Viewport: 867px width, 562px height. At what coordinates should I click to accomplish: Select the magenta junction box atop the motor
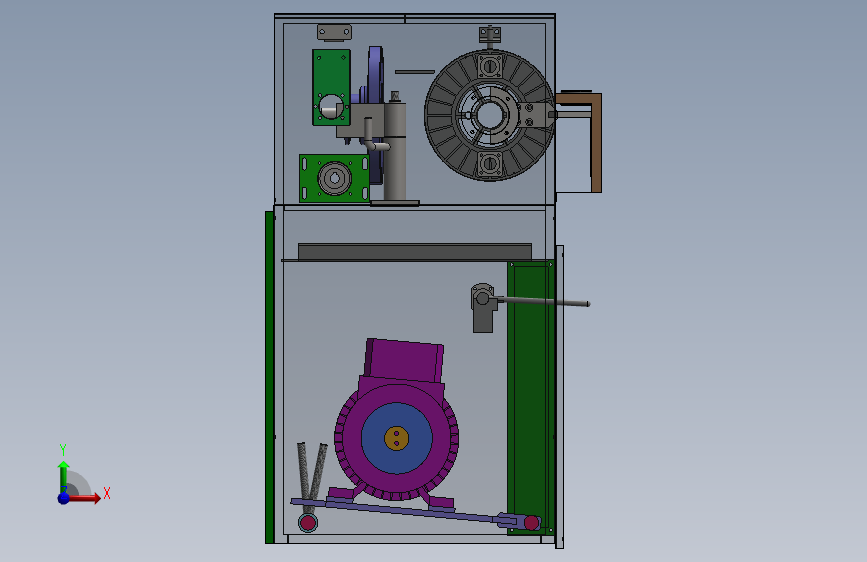[x=404, y=360]
